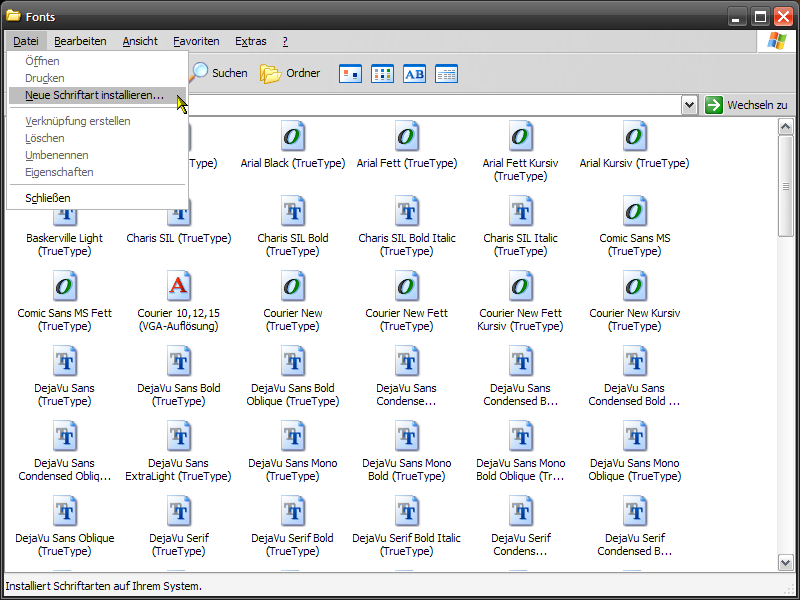
Task: Select the Arial Fett Kursiv font icon
Action: click(x=520, y=137)
